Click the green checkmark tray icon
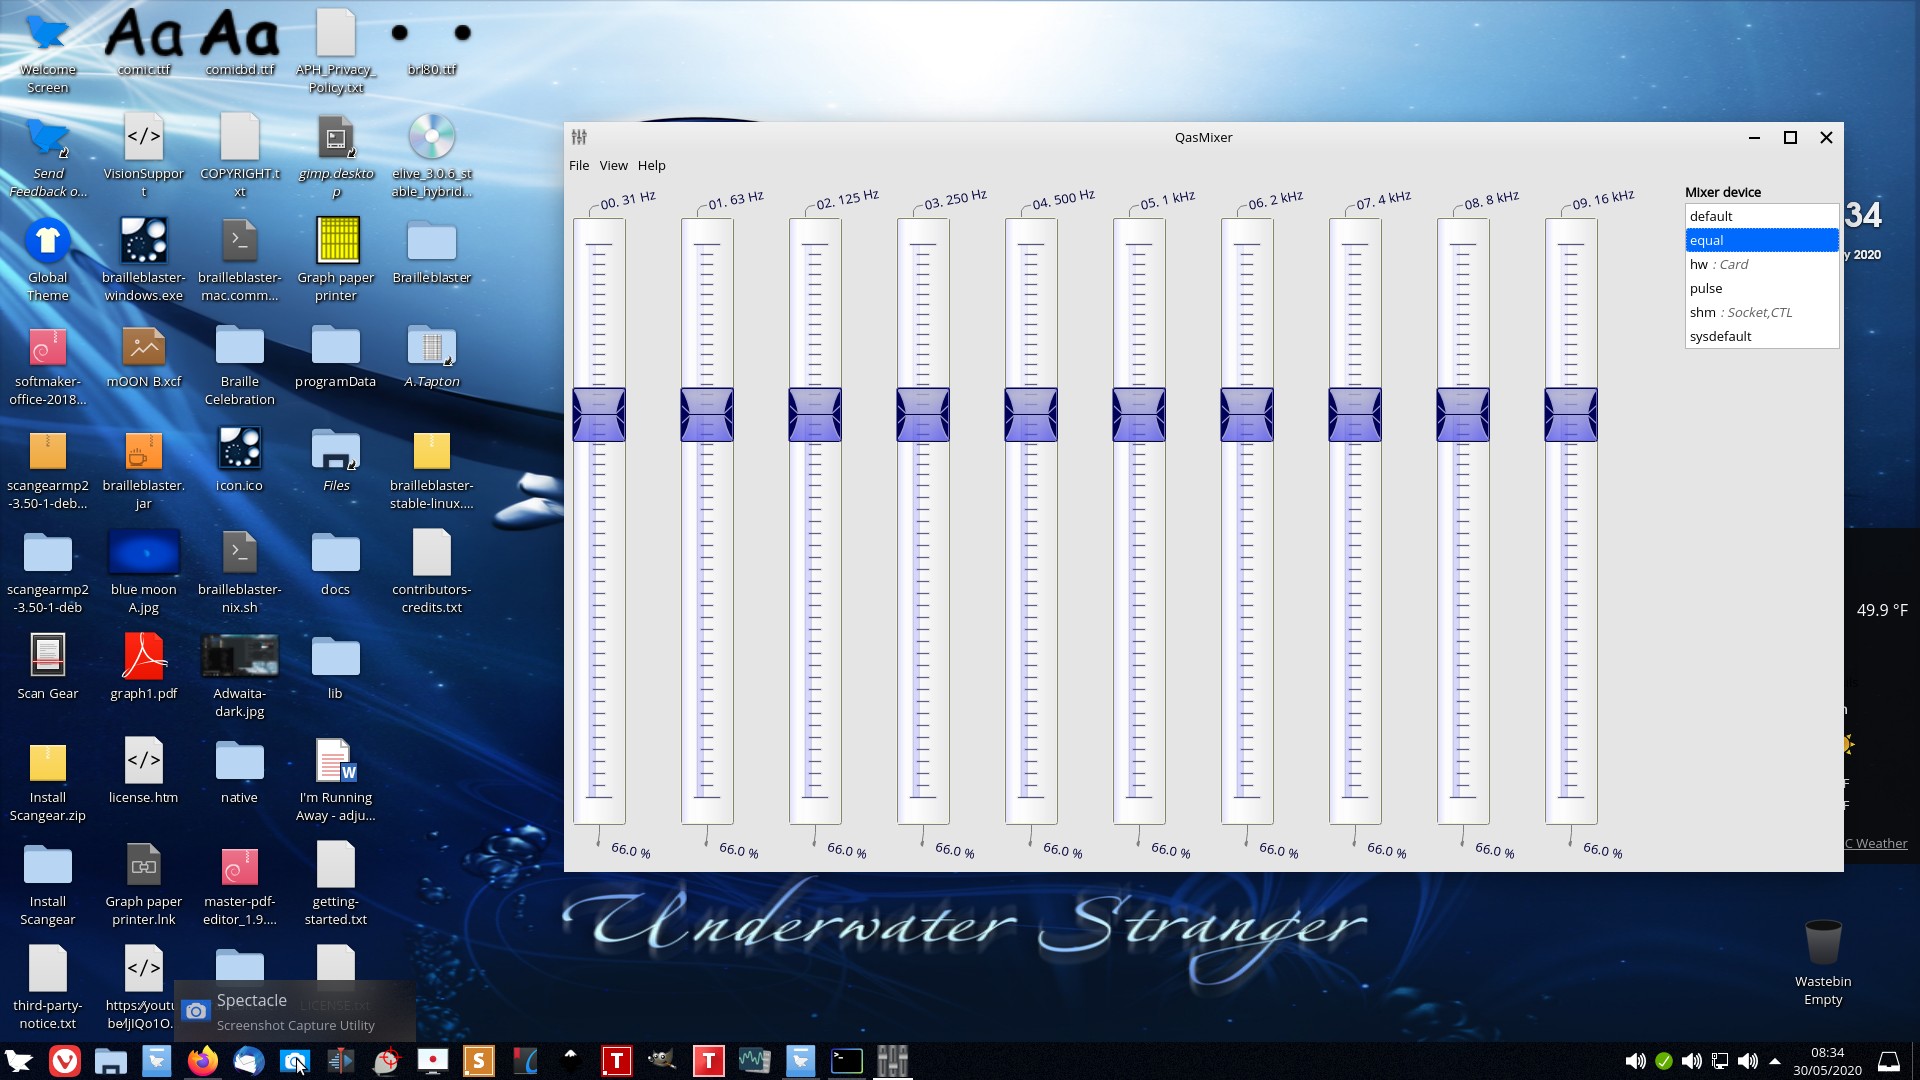Image resolution: width=1920 pixels, height=1080 pixels. [1664, 1061]
